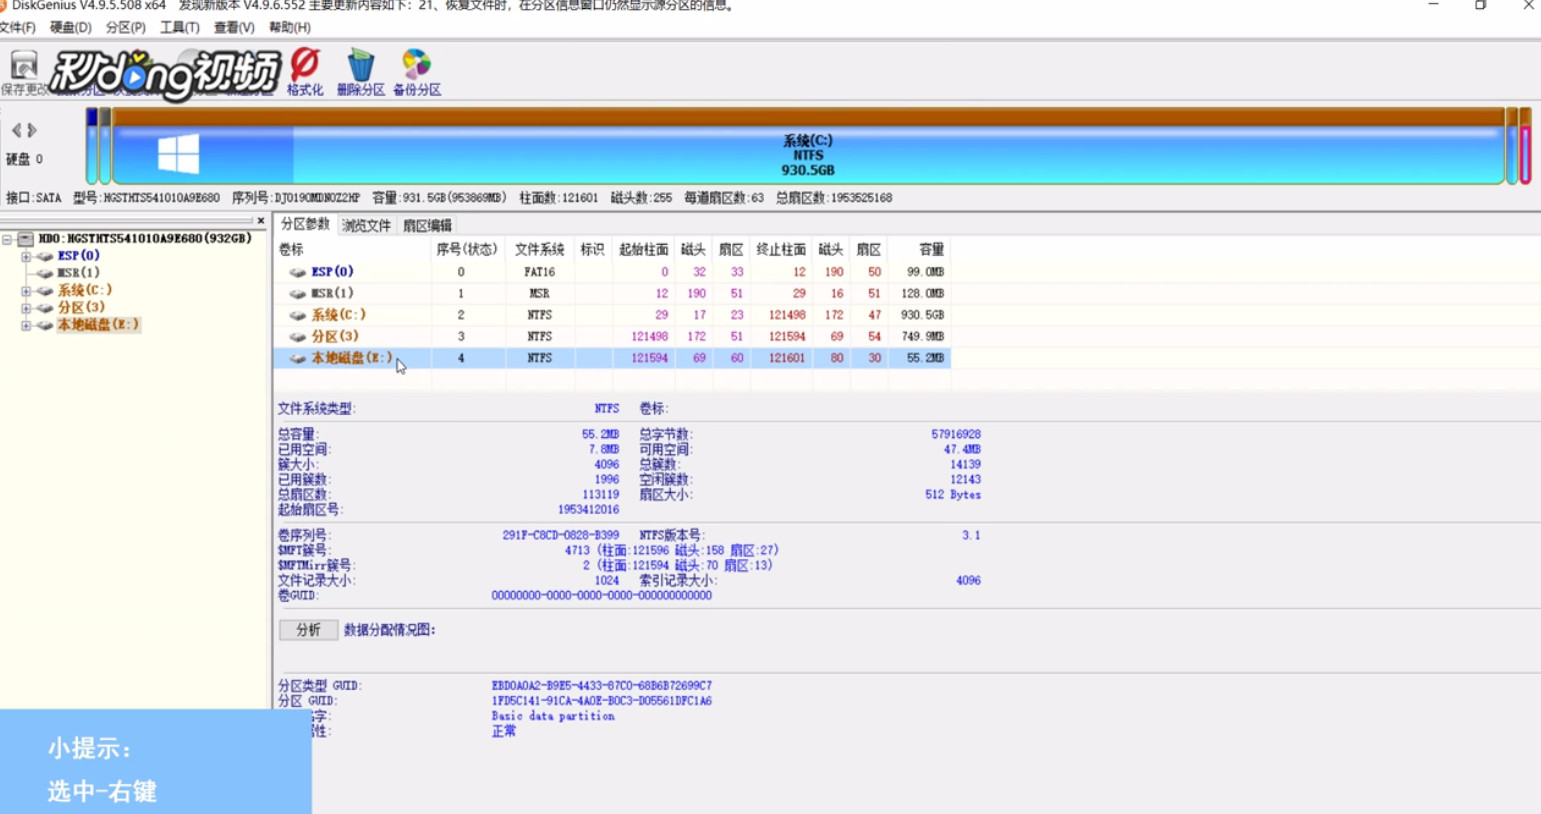Click the HD0 hard drive icon in tree
Screen dimensions: 1541x814
pos(26,239)
